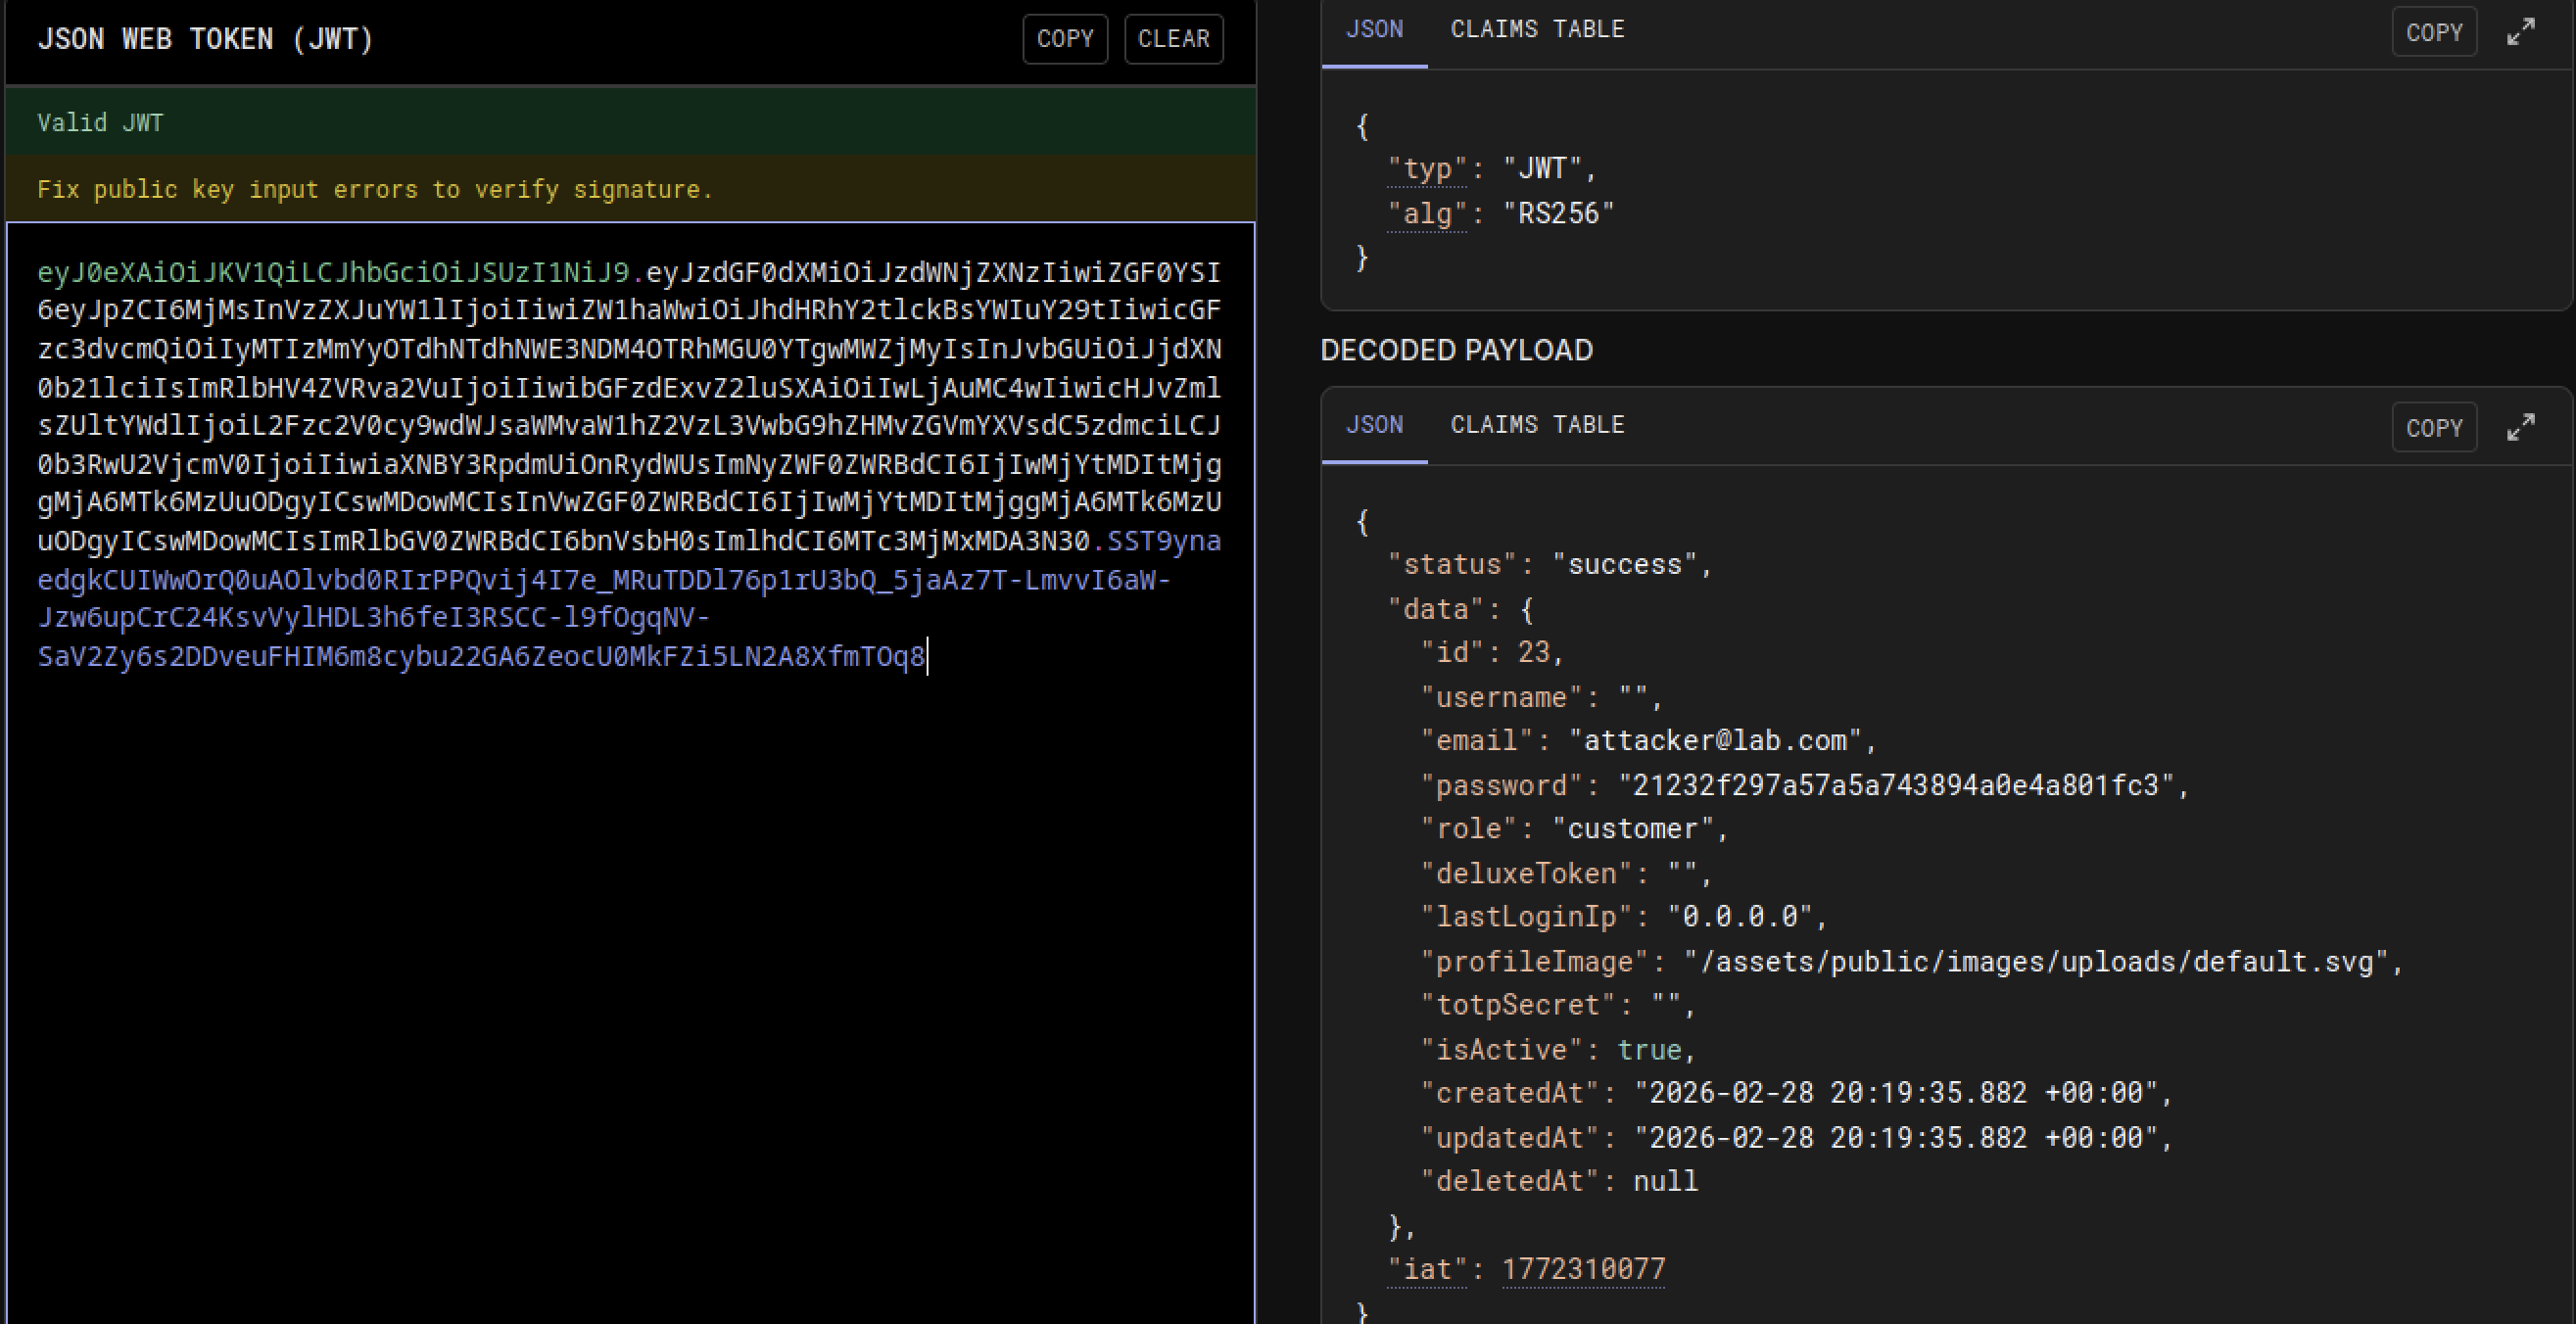Switch header view to Claims Table tab
Image resolution: width=2576 pixels, height=1324 pixels.
click(x=1537, y=30)
